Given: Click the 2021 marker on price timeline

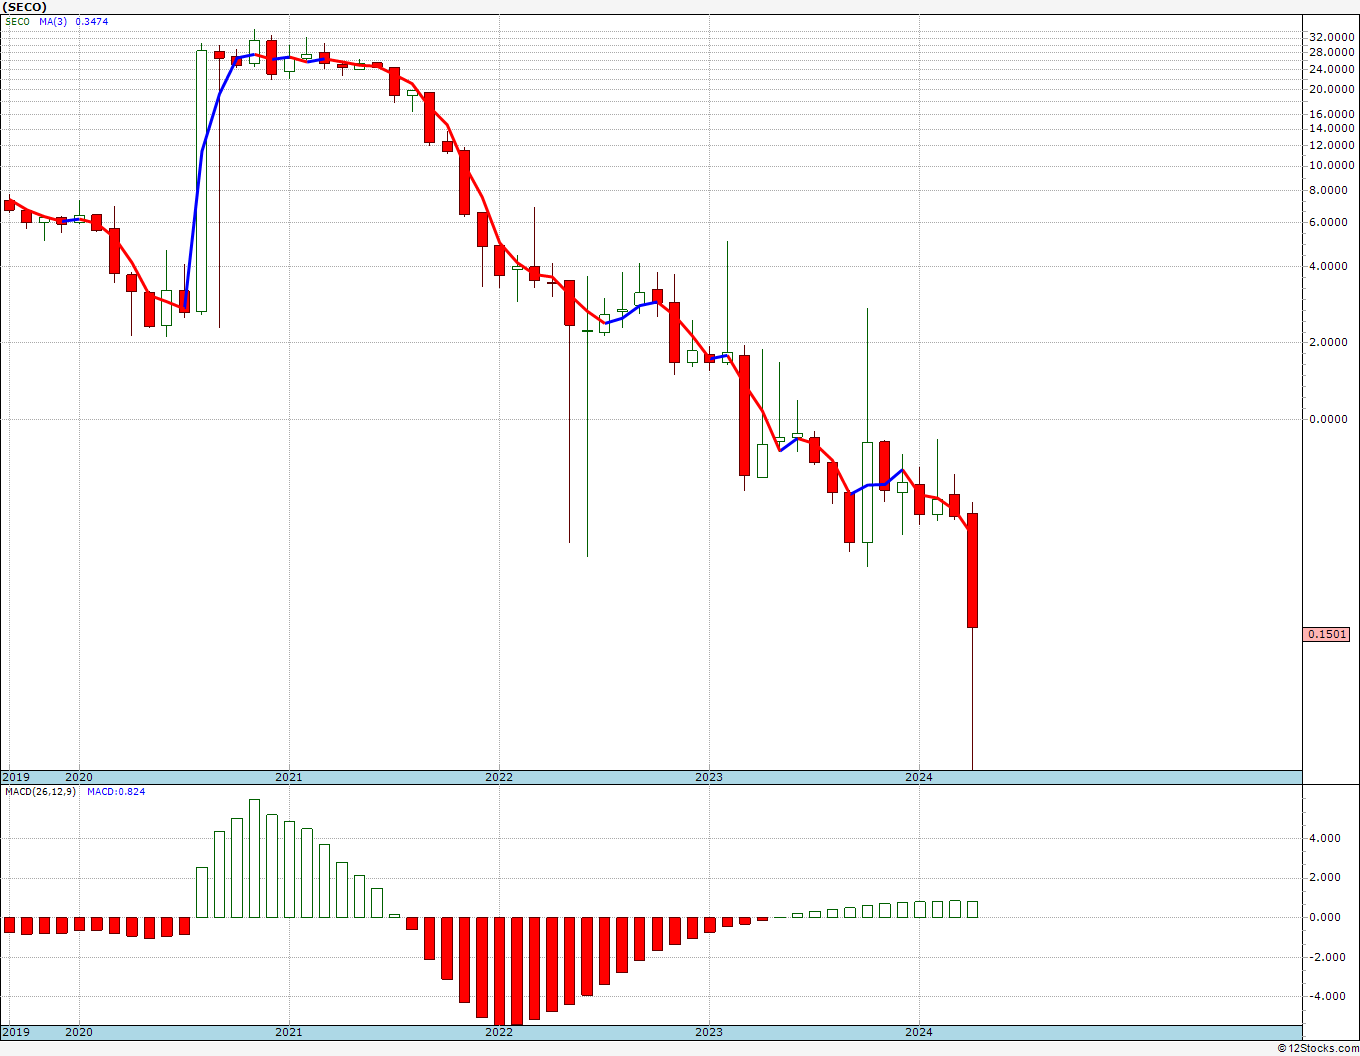Looking at the screenshot, I should click(x=288, y=777).
